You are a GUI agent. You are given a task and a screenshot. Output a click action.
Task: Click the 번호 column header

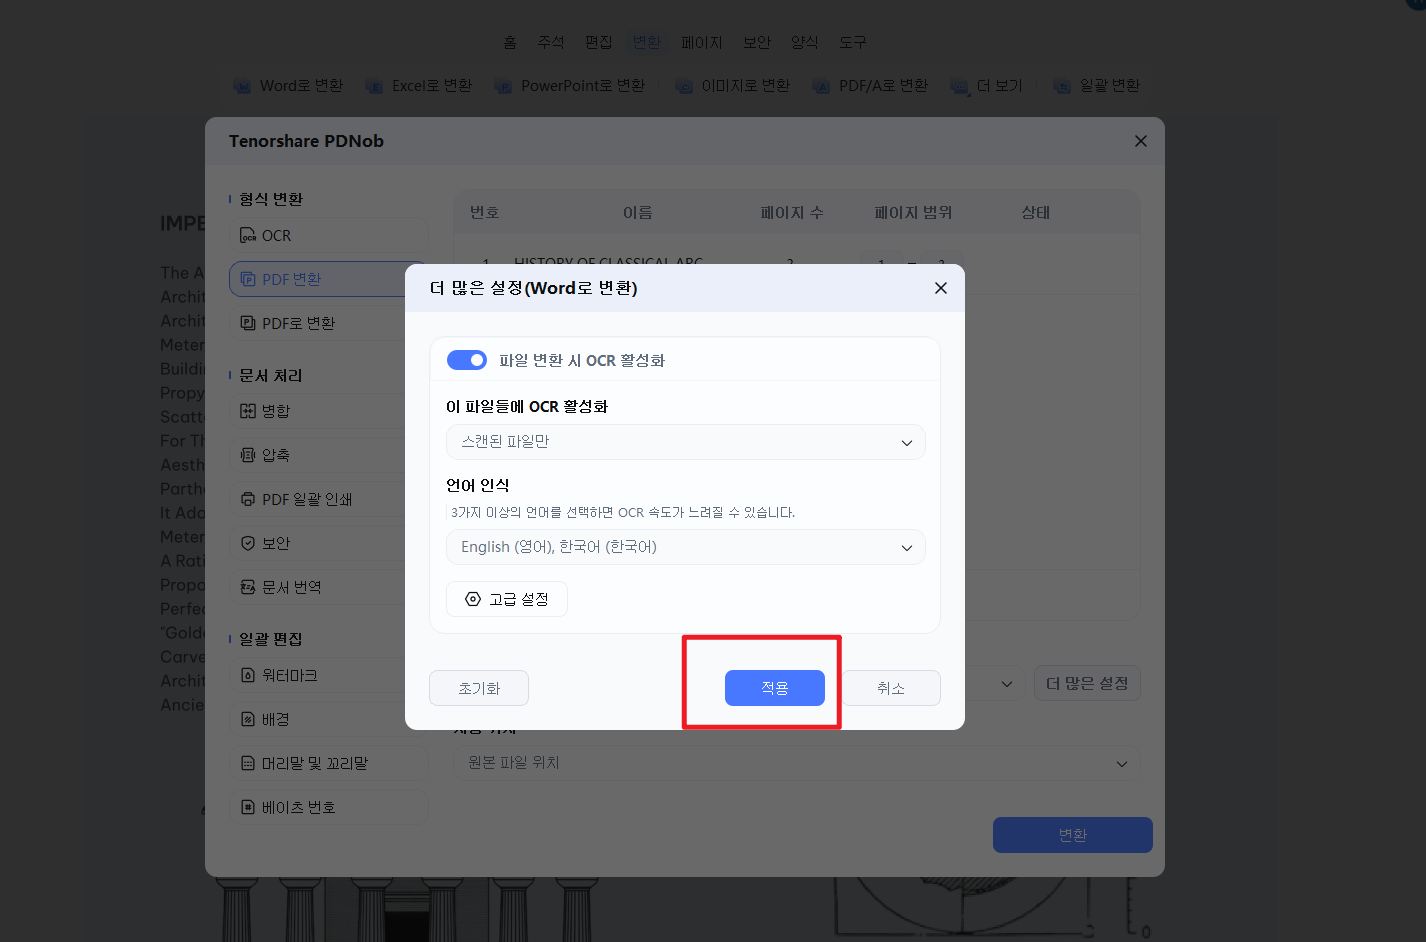(485, 212)
